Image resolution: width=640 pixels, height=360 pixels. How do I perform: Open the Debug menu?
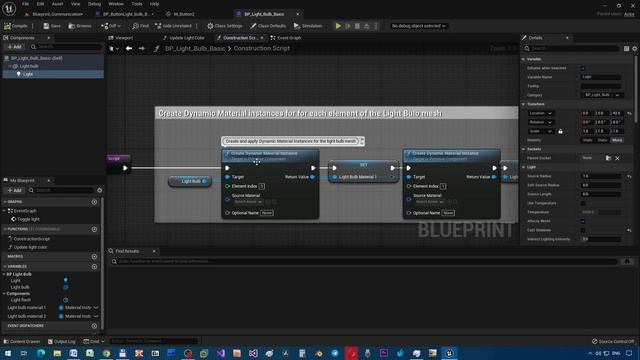tap(94, 4)
